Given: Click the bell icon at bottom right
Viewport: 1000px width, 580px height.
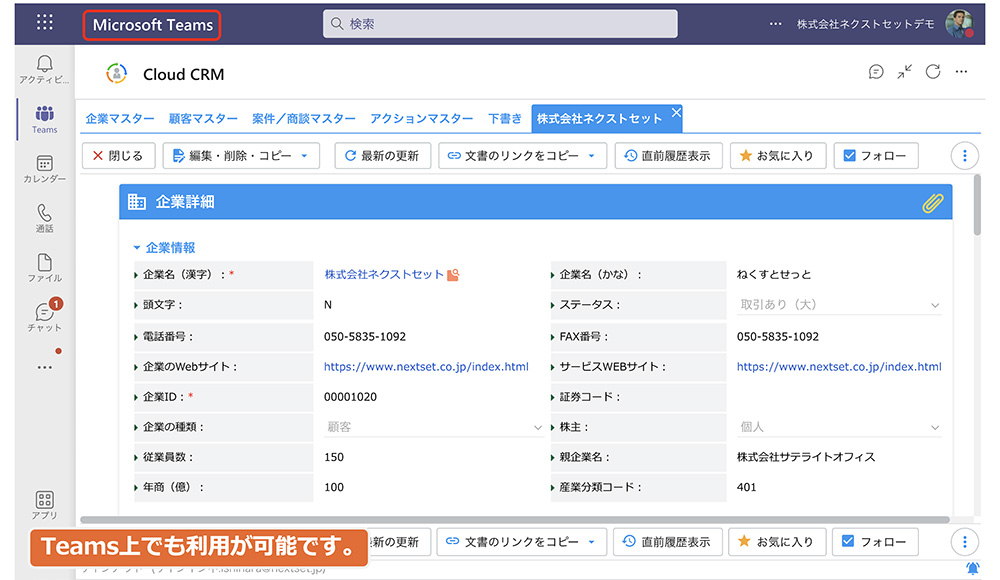Looking at the screenshot, I should pyautogui.click(x=973, y=568).
